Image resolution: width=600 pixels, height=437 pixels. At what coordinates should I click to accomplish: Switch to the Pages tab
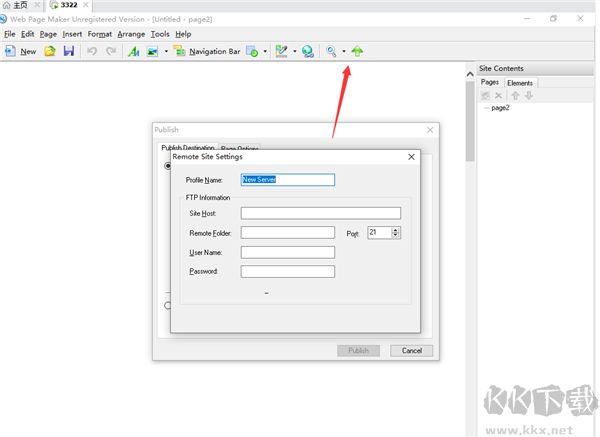(x=489, y=82)
